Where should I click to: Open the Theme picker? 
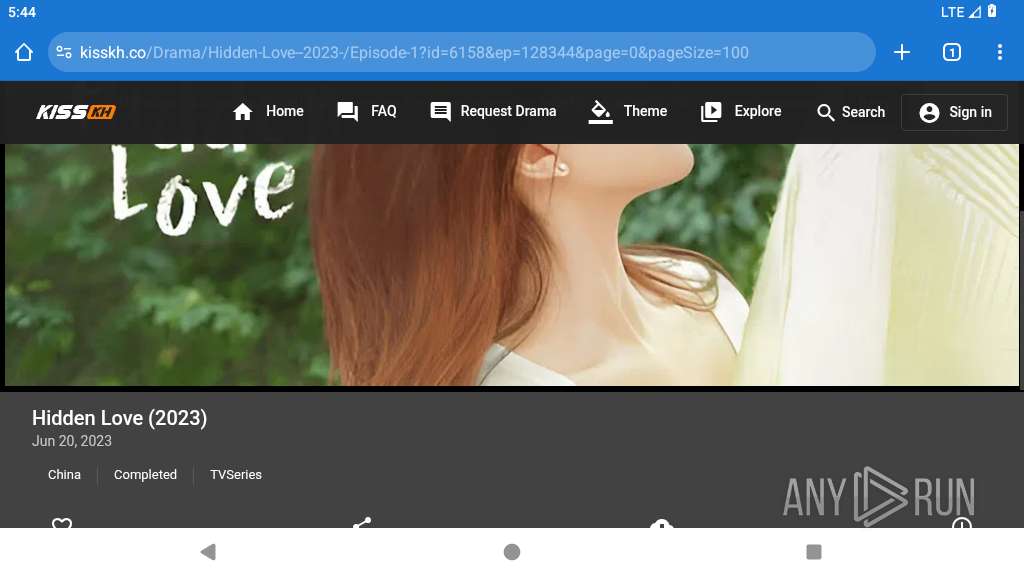(x=628, y=112)
